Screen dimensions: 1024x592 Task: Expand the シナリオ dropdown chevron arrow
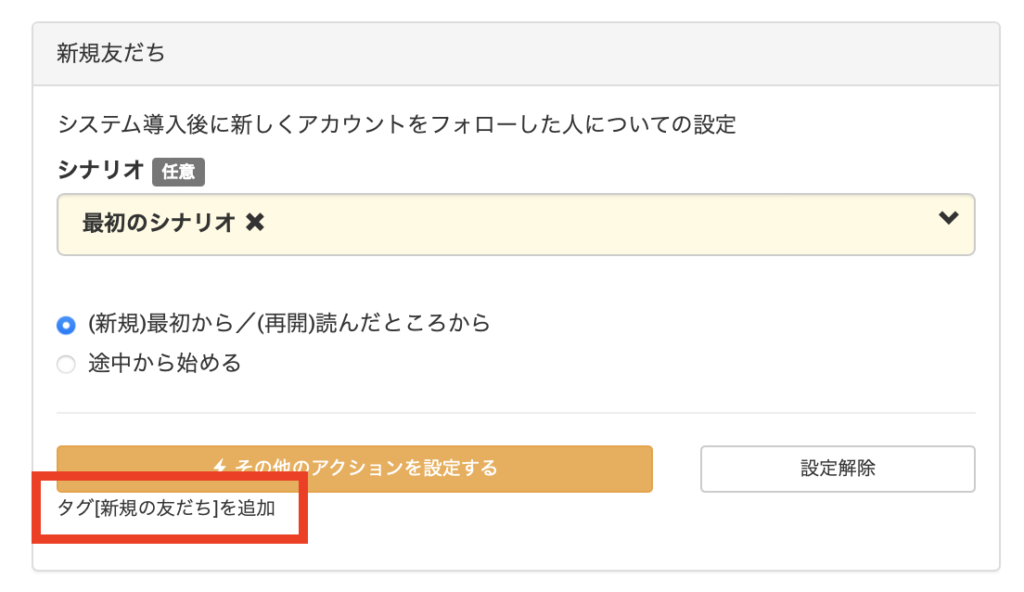click(x=949, y=219)
